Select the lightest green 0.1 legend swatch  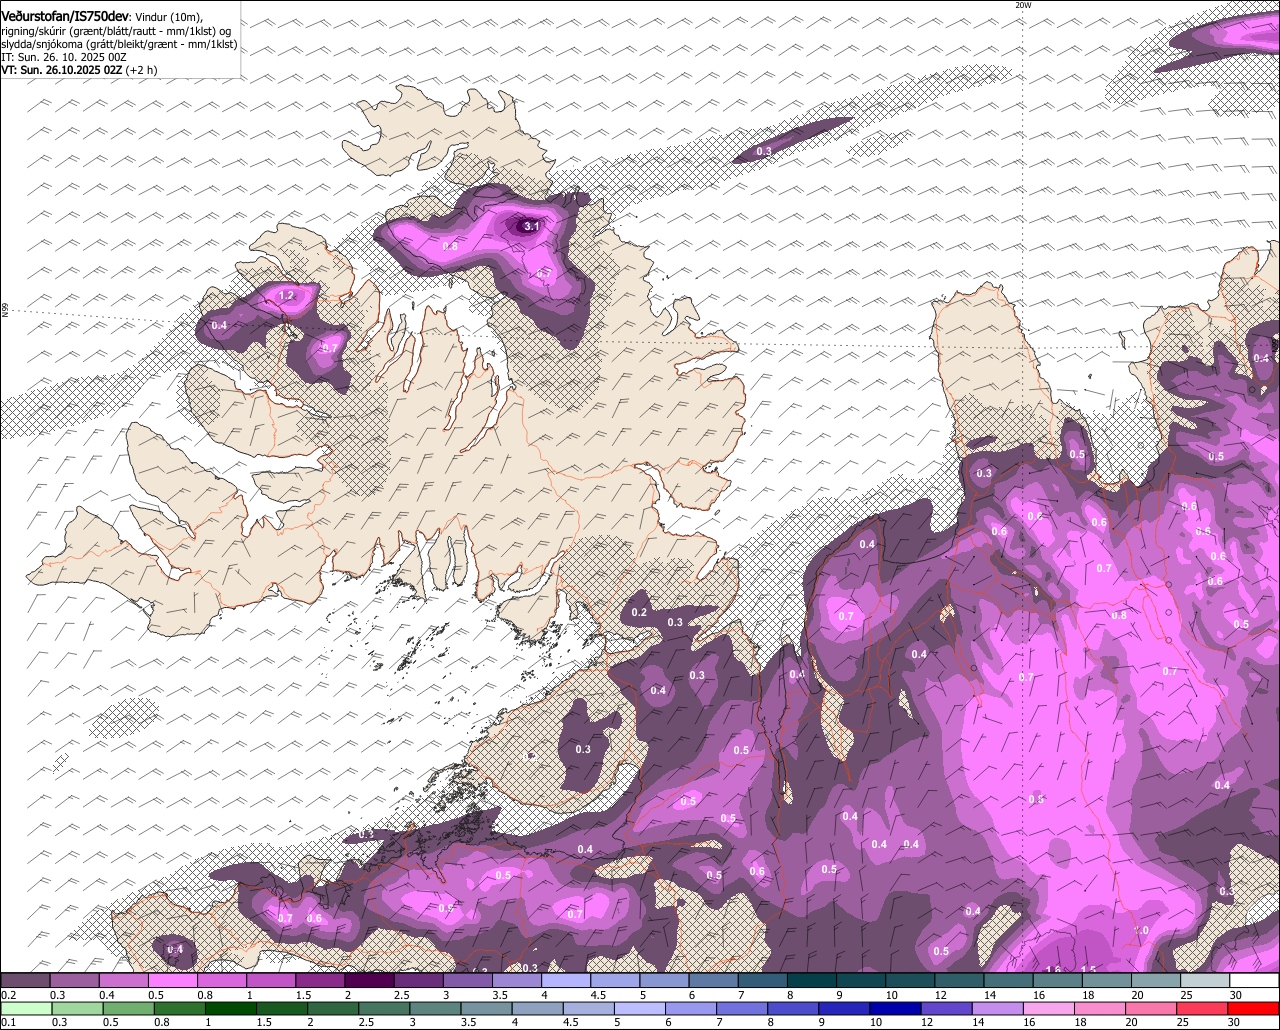click(25, 1008)
